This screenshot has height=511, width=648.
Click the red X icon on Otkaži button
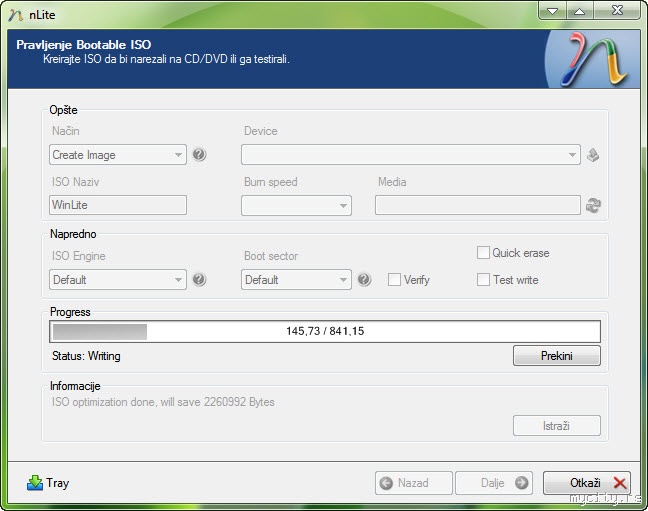(620, 483)
